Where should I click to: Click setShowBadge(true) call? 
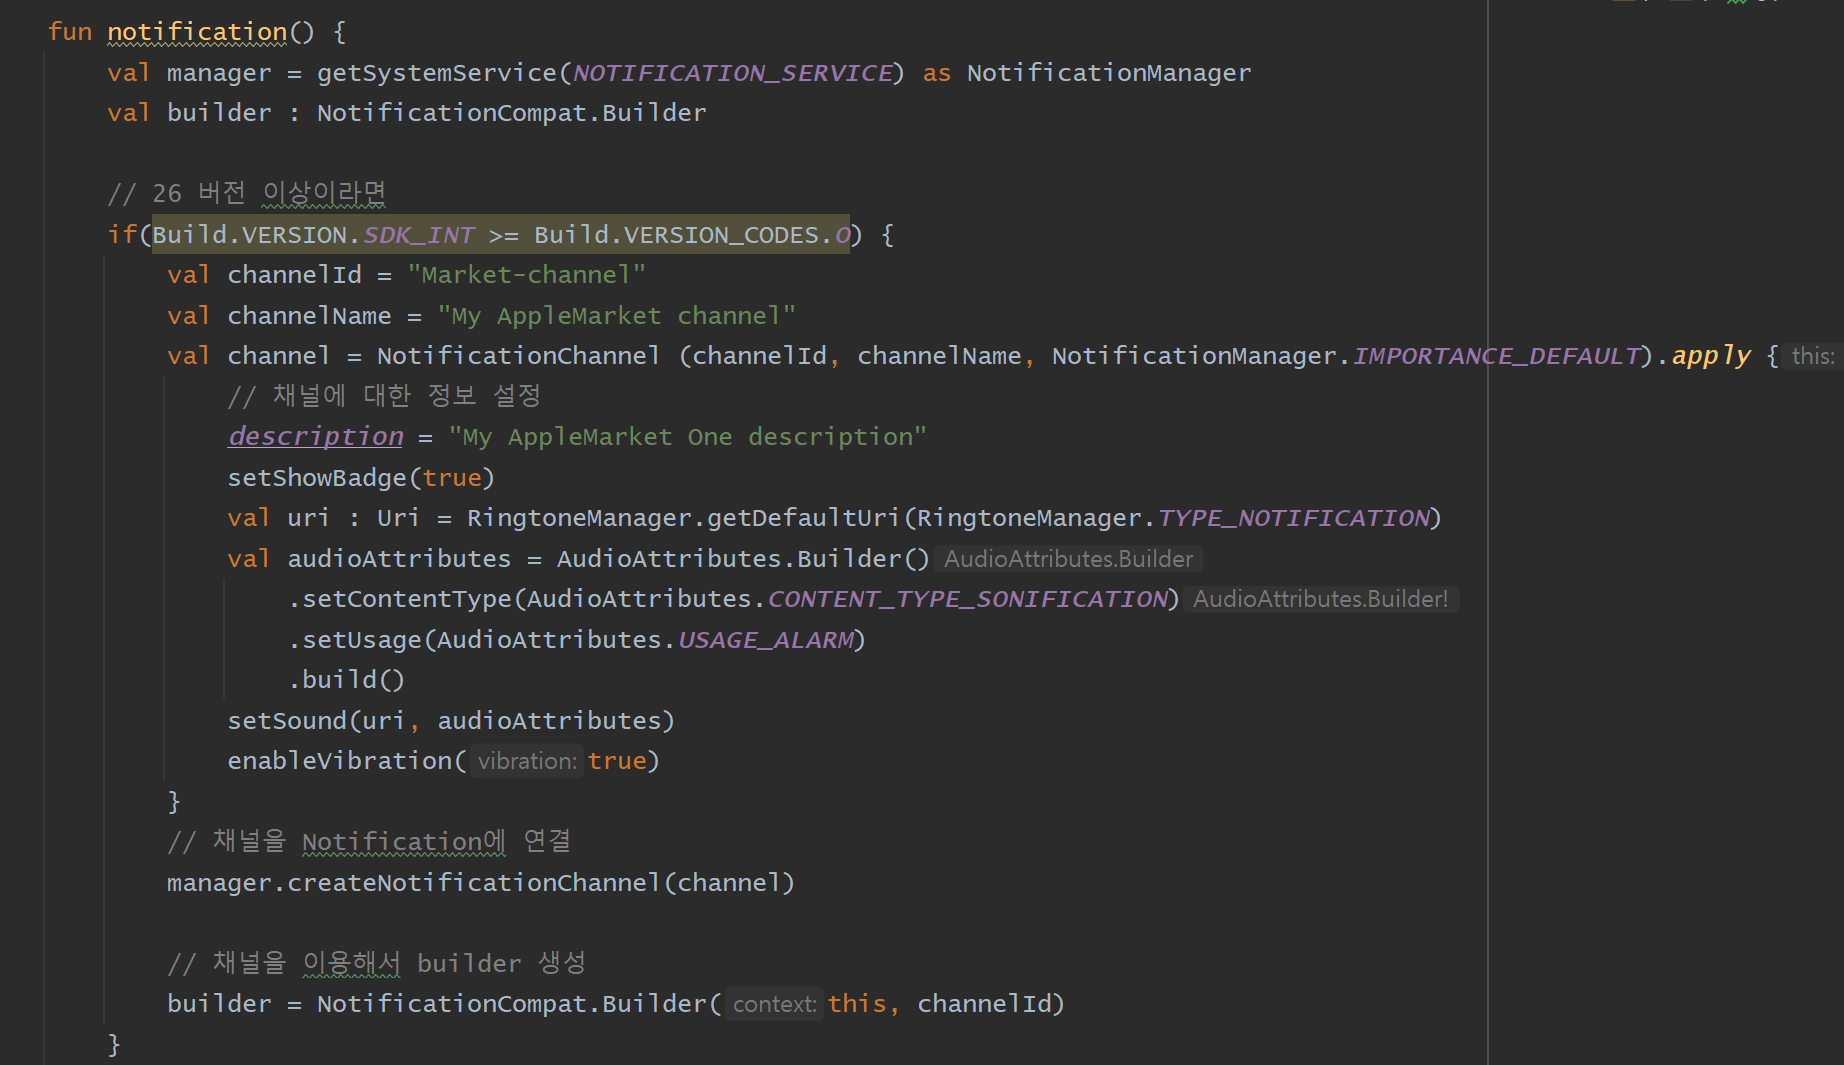(361, 478)
